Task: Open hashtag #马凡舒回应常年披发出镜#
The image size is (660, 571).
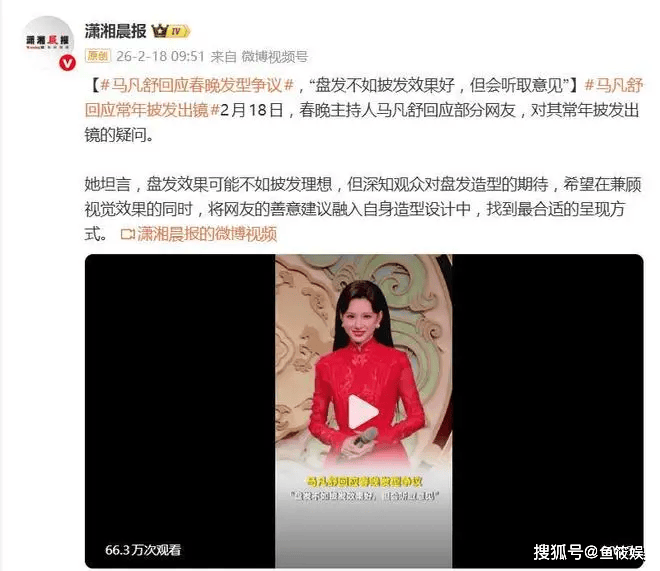Action: (x=364, y=98)
